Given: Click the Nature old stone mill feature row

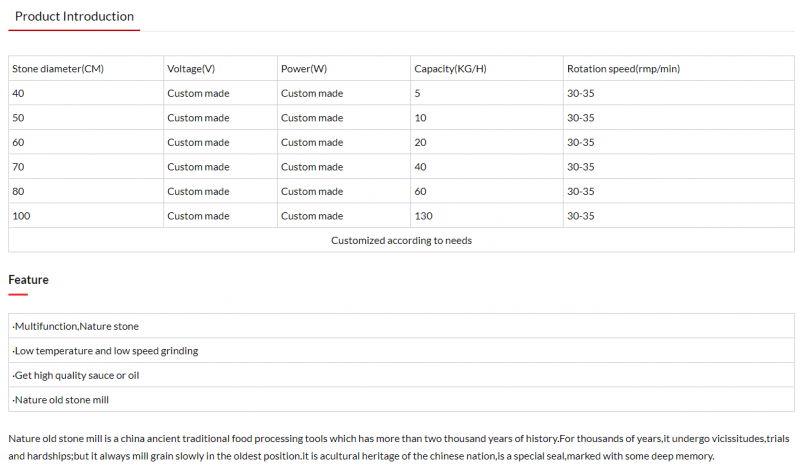Looking at the screenshot, I should (60, 400).
